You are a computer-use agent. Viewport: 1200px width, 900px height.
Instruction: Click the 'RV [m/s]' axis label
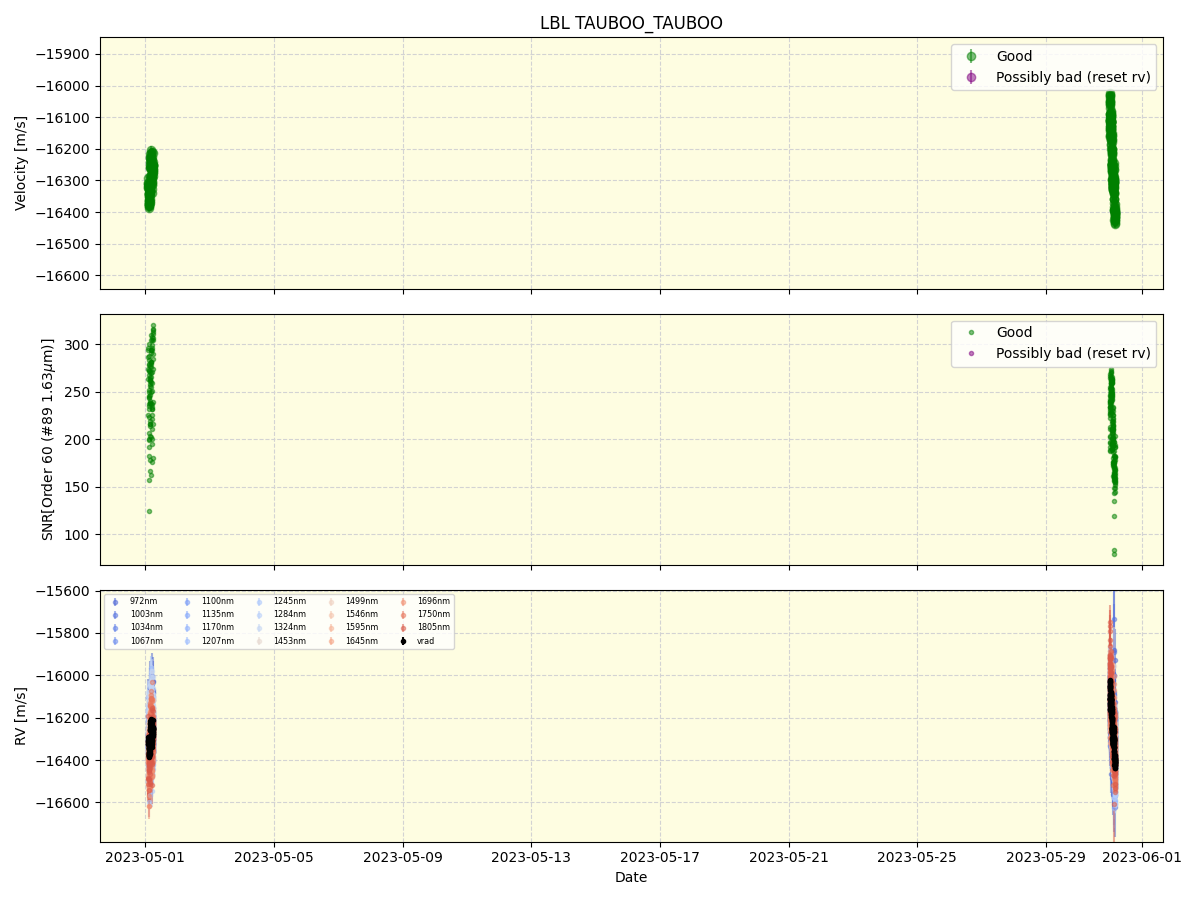(21, 716)
